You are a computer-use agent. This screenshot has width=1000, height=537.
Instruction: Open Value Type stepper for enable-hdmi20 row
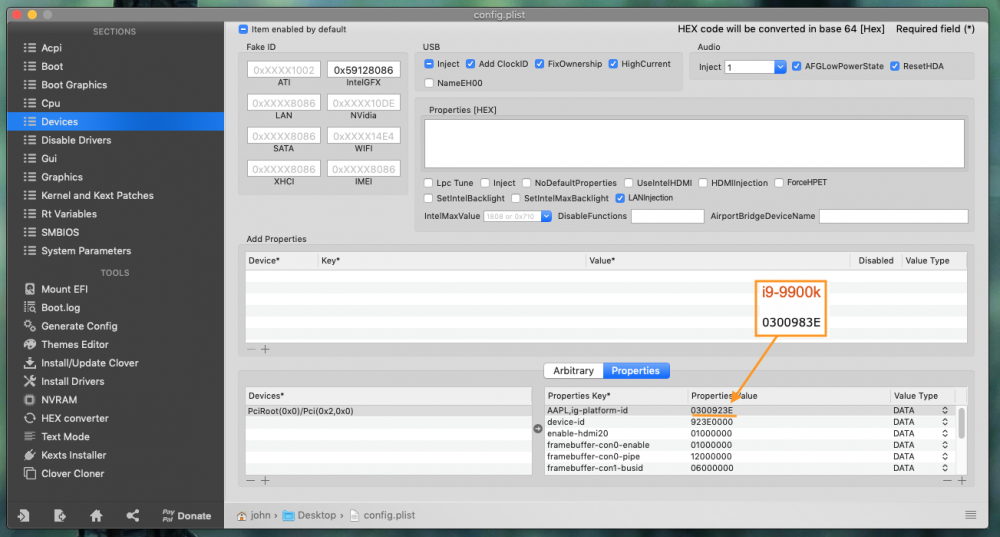[945, 434]
